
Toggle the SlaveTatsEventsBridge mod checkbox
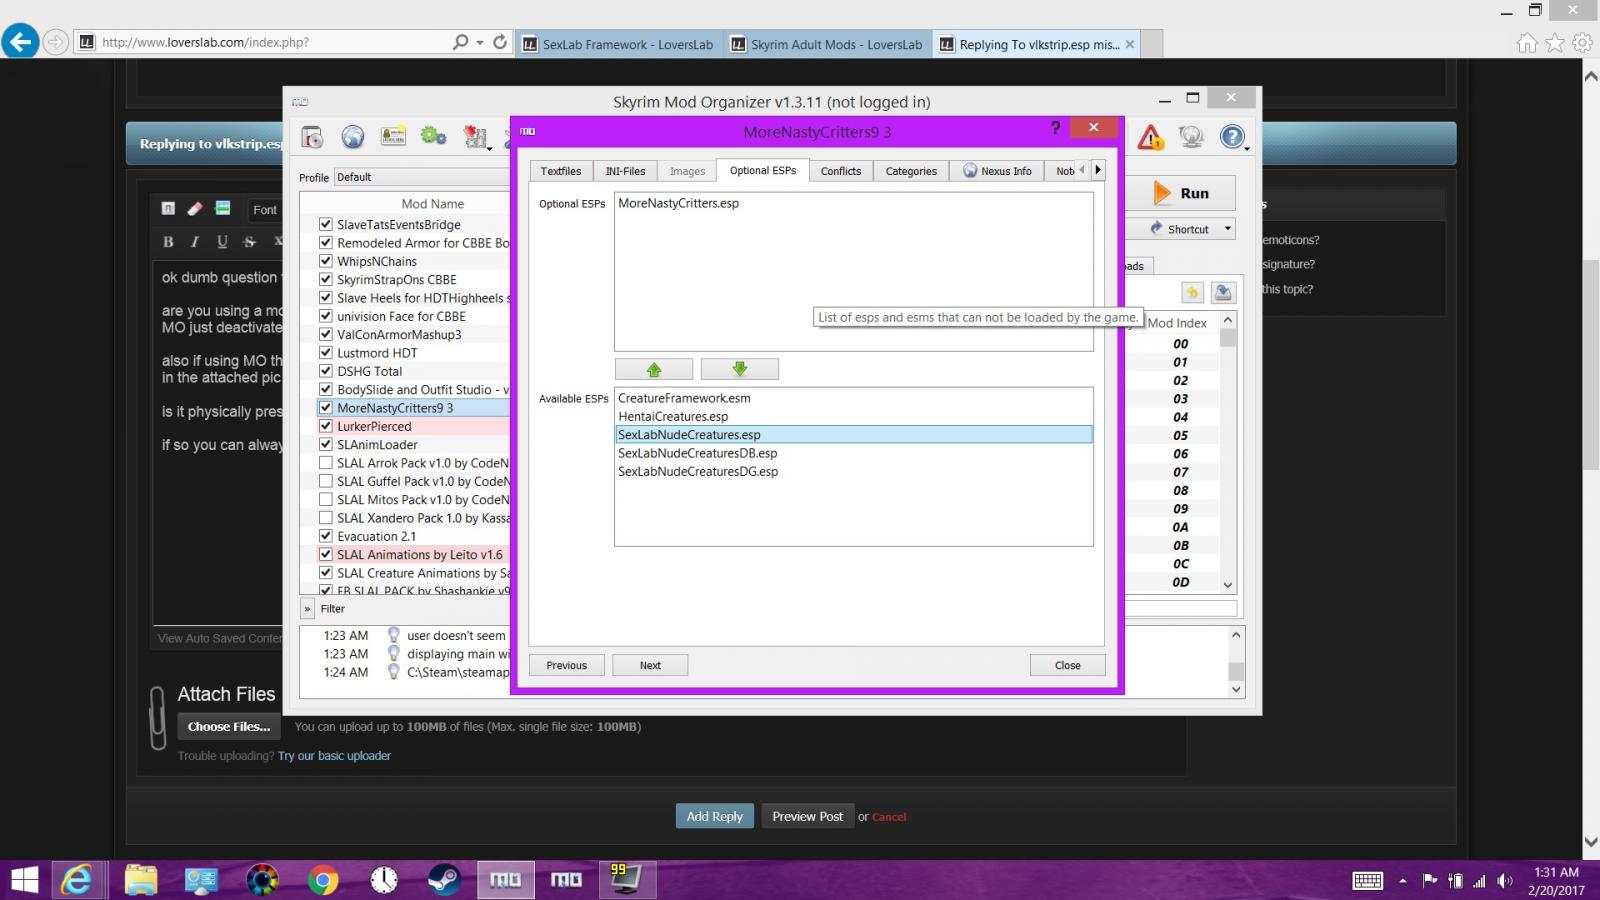pyautogui.click(x=325, y=224)
